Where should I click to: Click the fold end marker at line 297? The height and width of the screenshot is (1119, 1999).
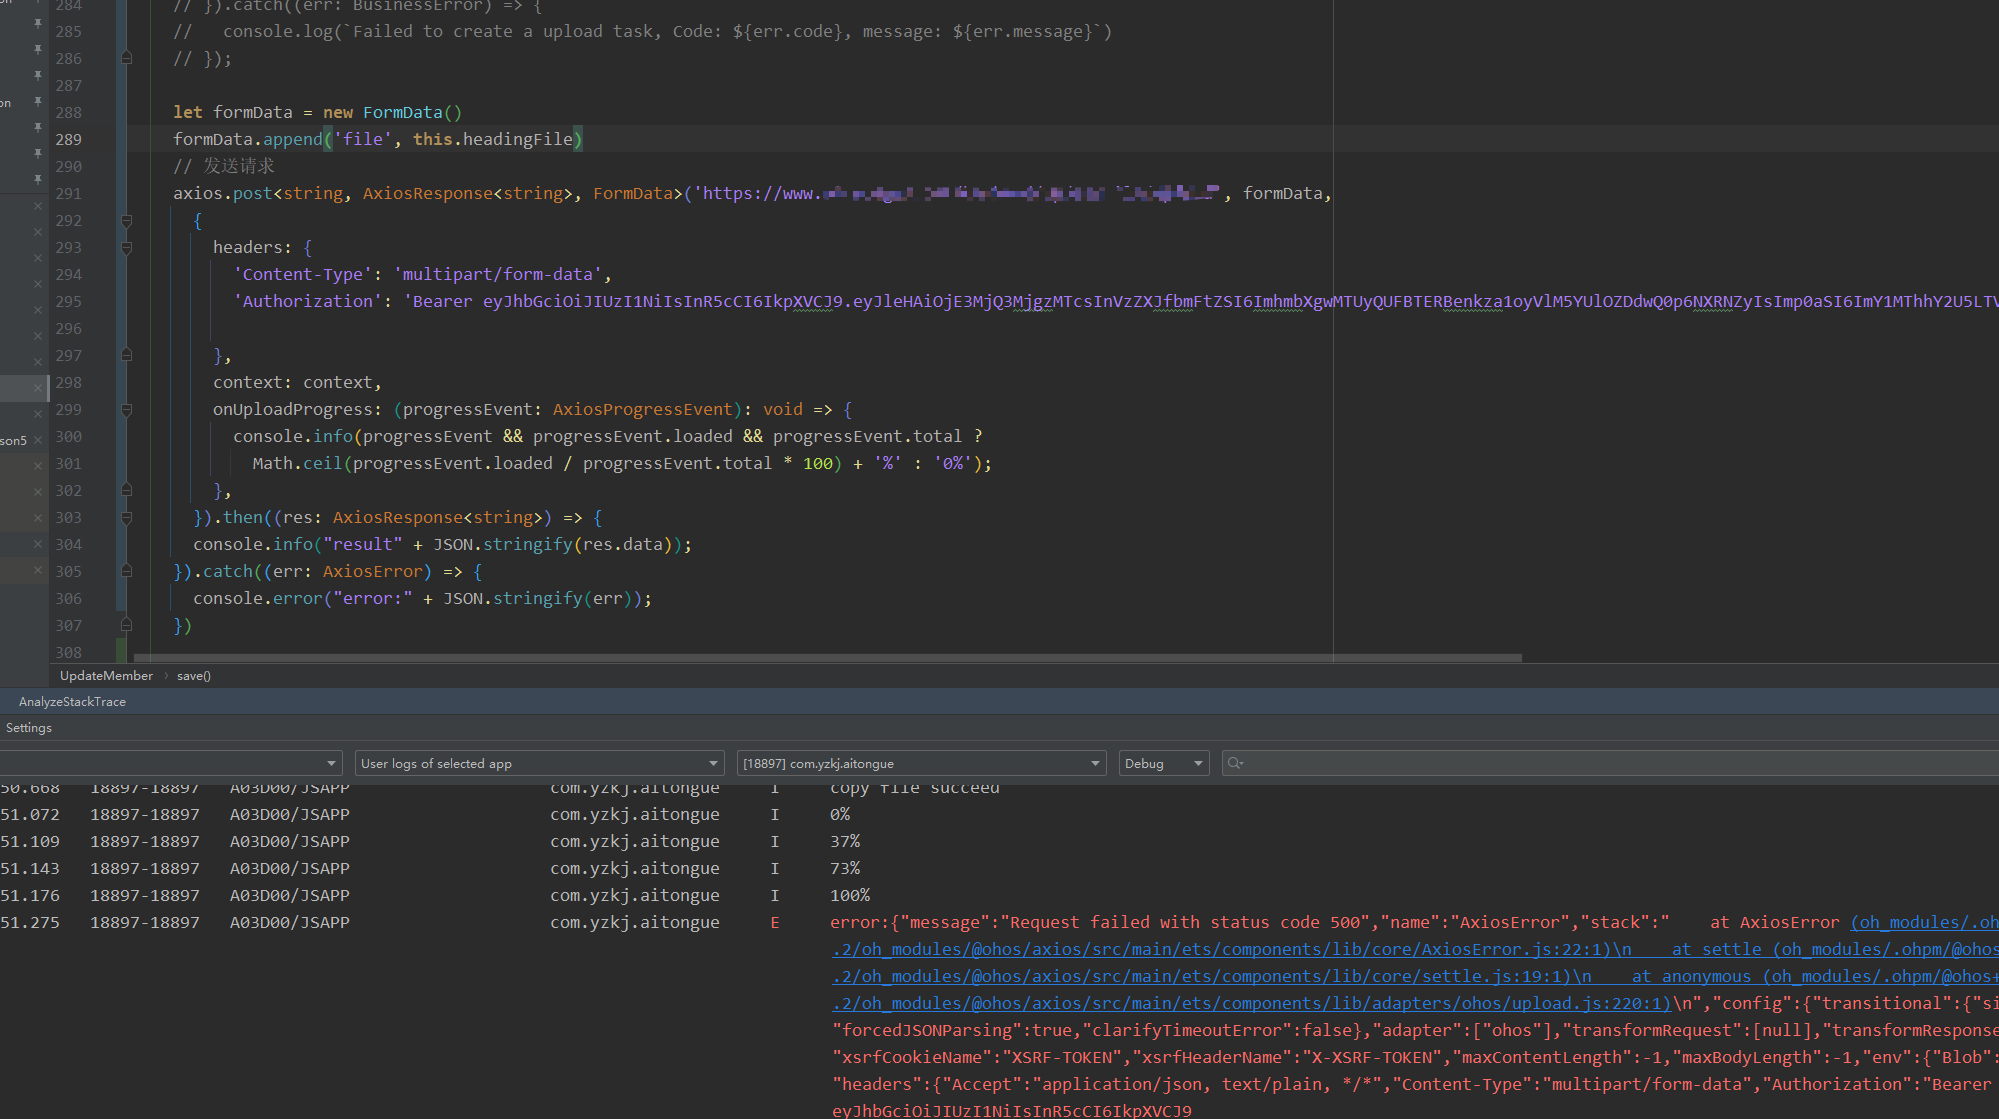click(x=127, y=355)
